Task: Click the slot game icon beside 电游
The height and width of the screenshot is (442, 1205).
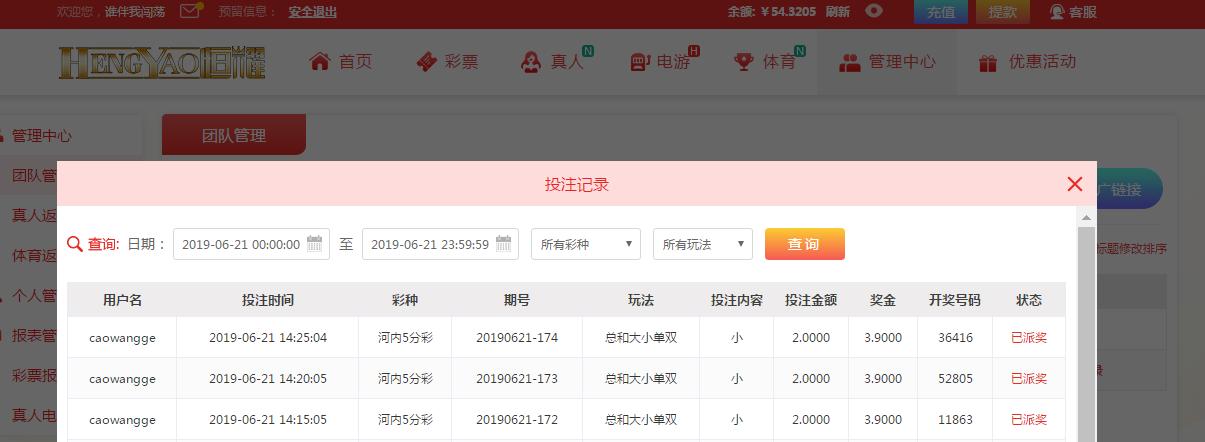Action: point(640,62)
